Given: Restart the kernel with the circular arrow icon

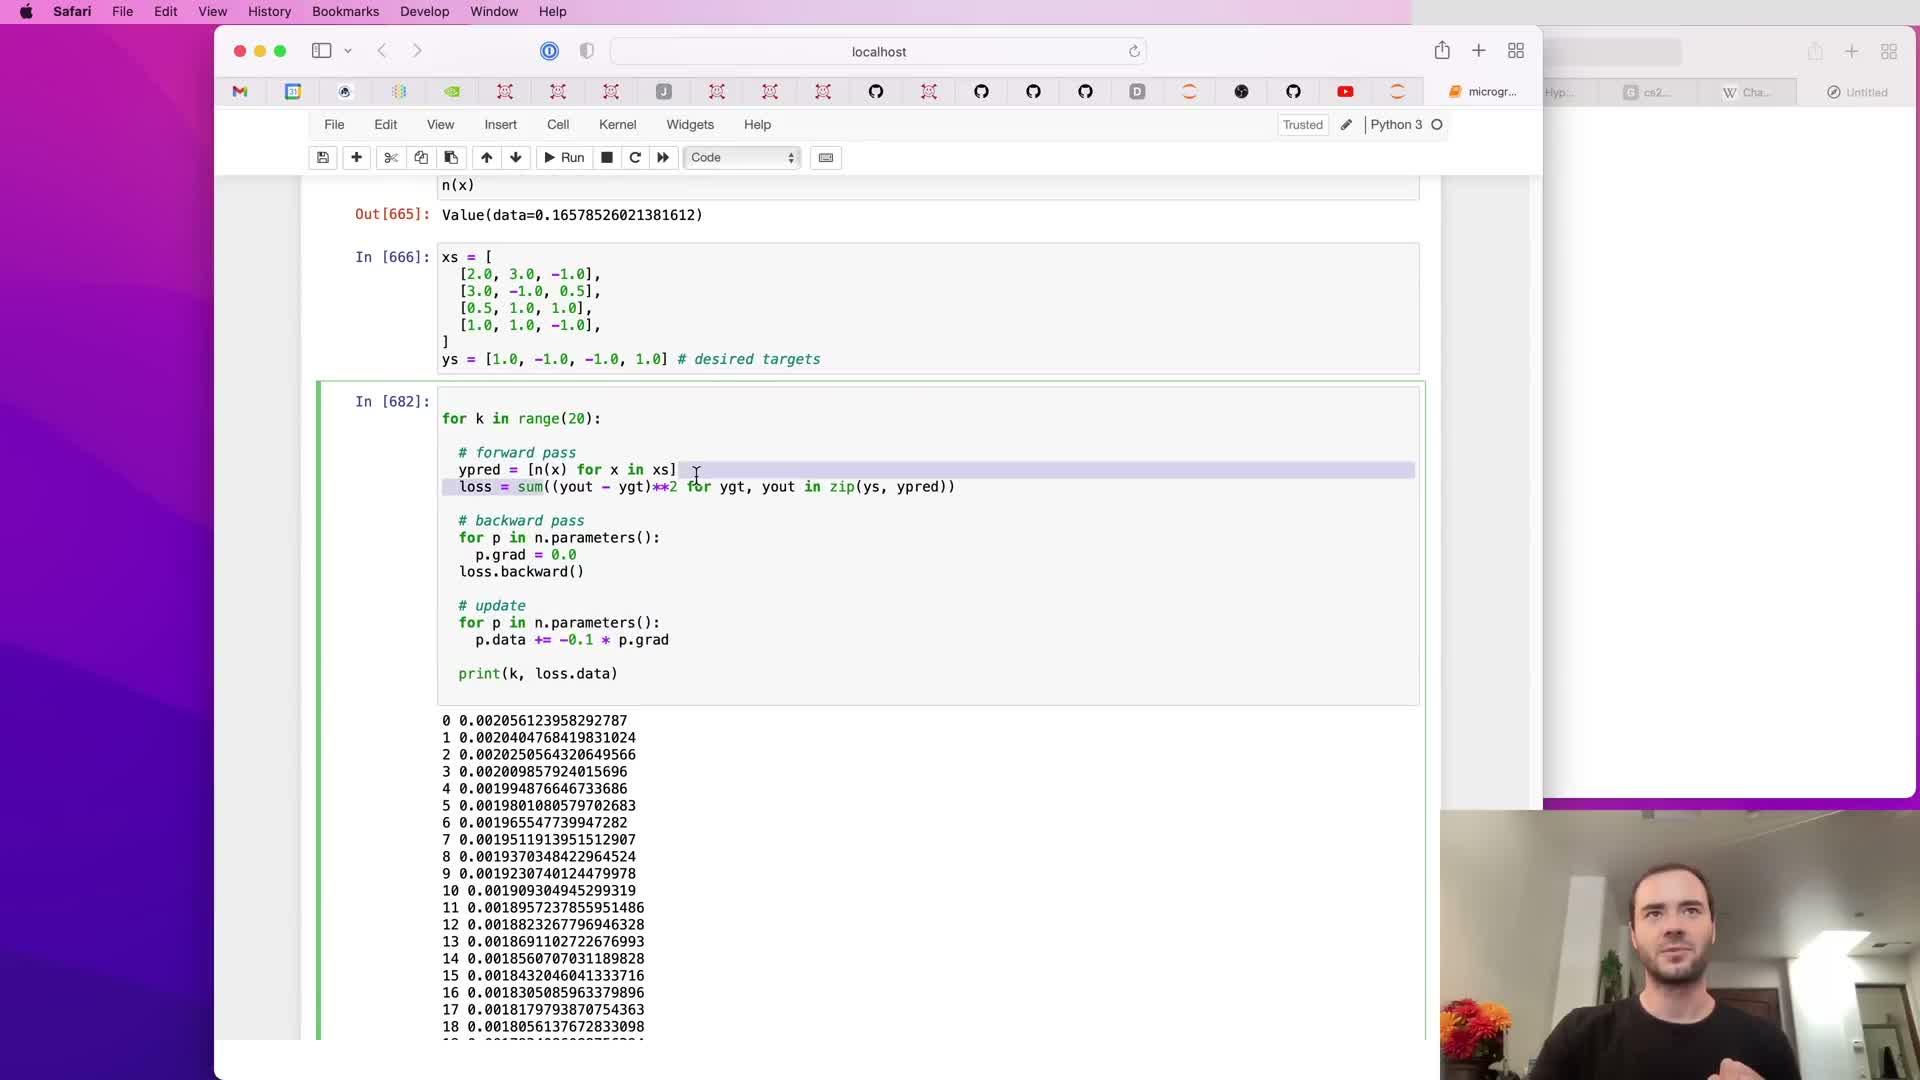Looking at the screenshot, I should [634, 157].
